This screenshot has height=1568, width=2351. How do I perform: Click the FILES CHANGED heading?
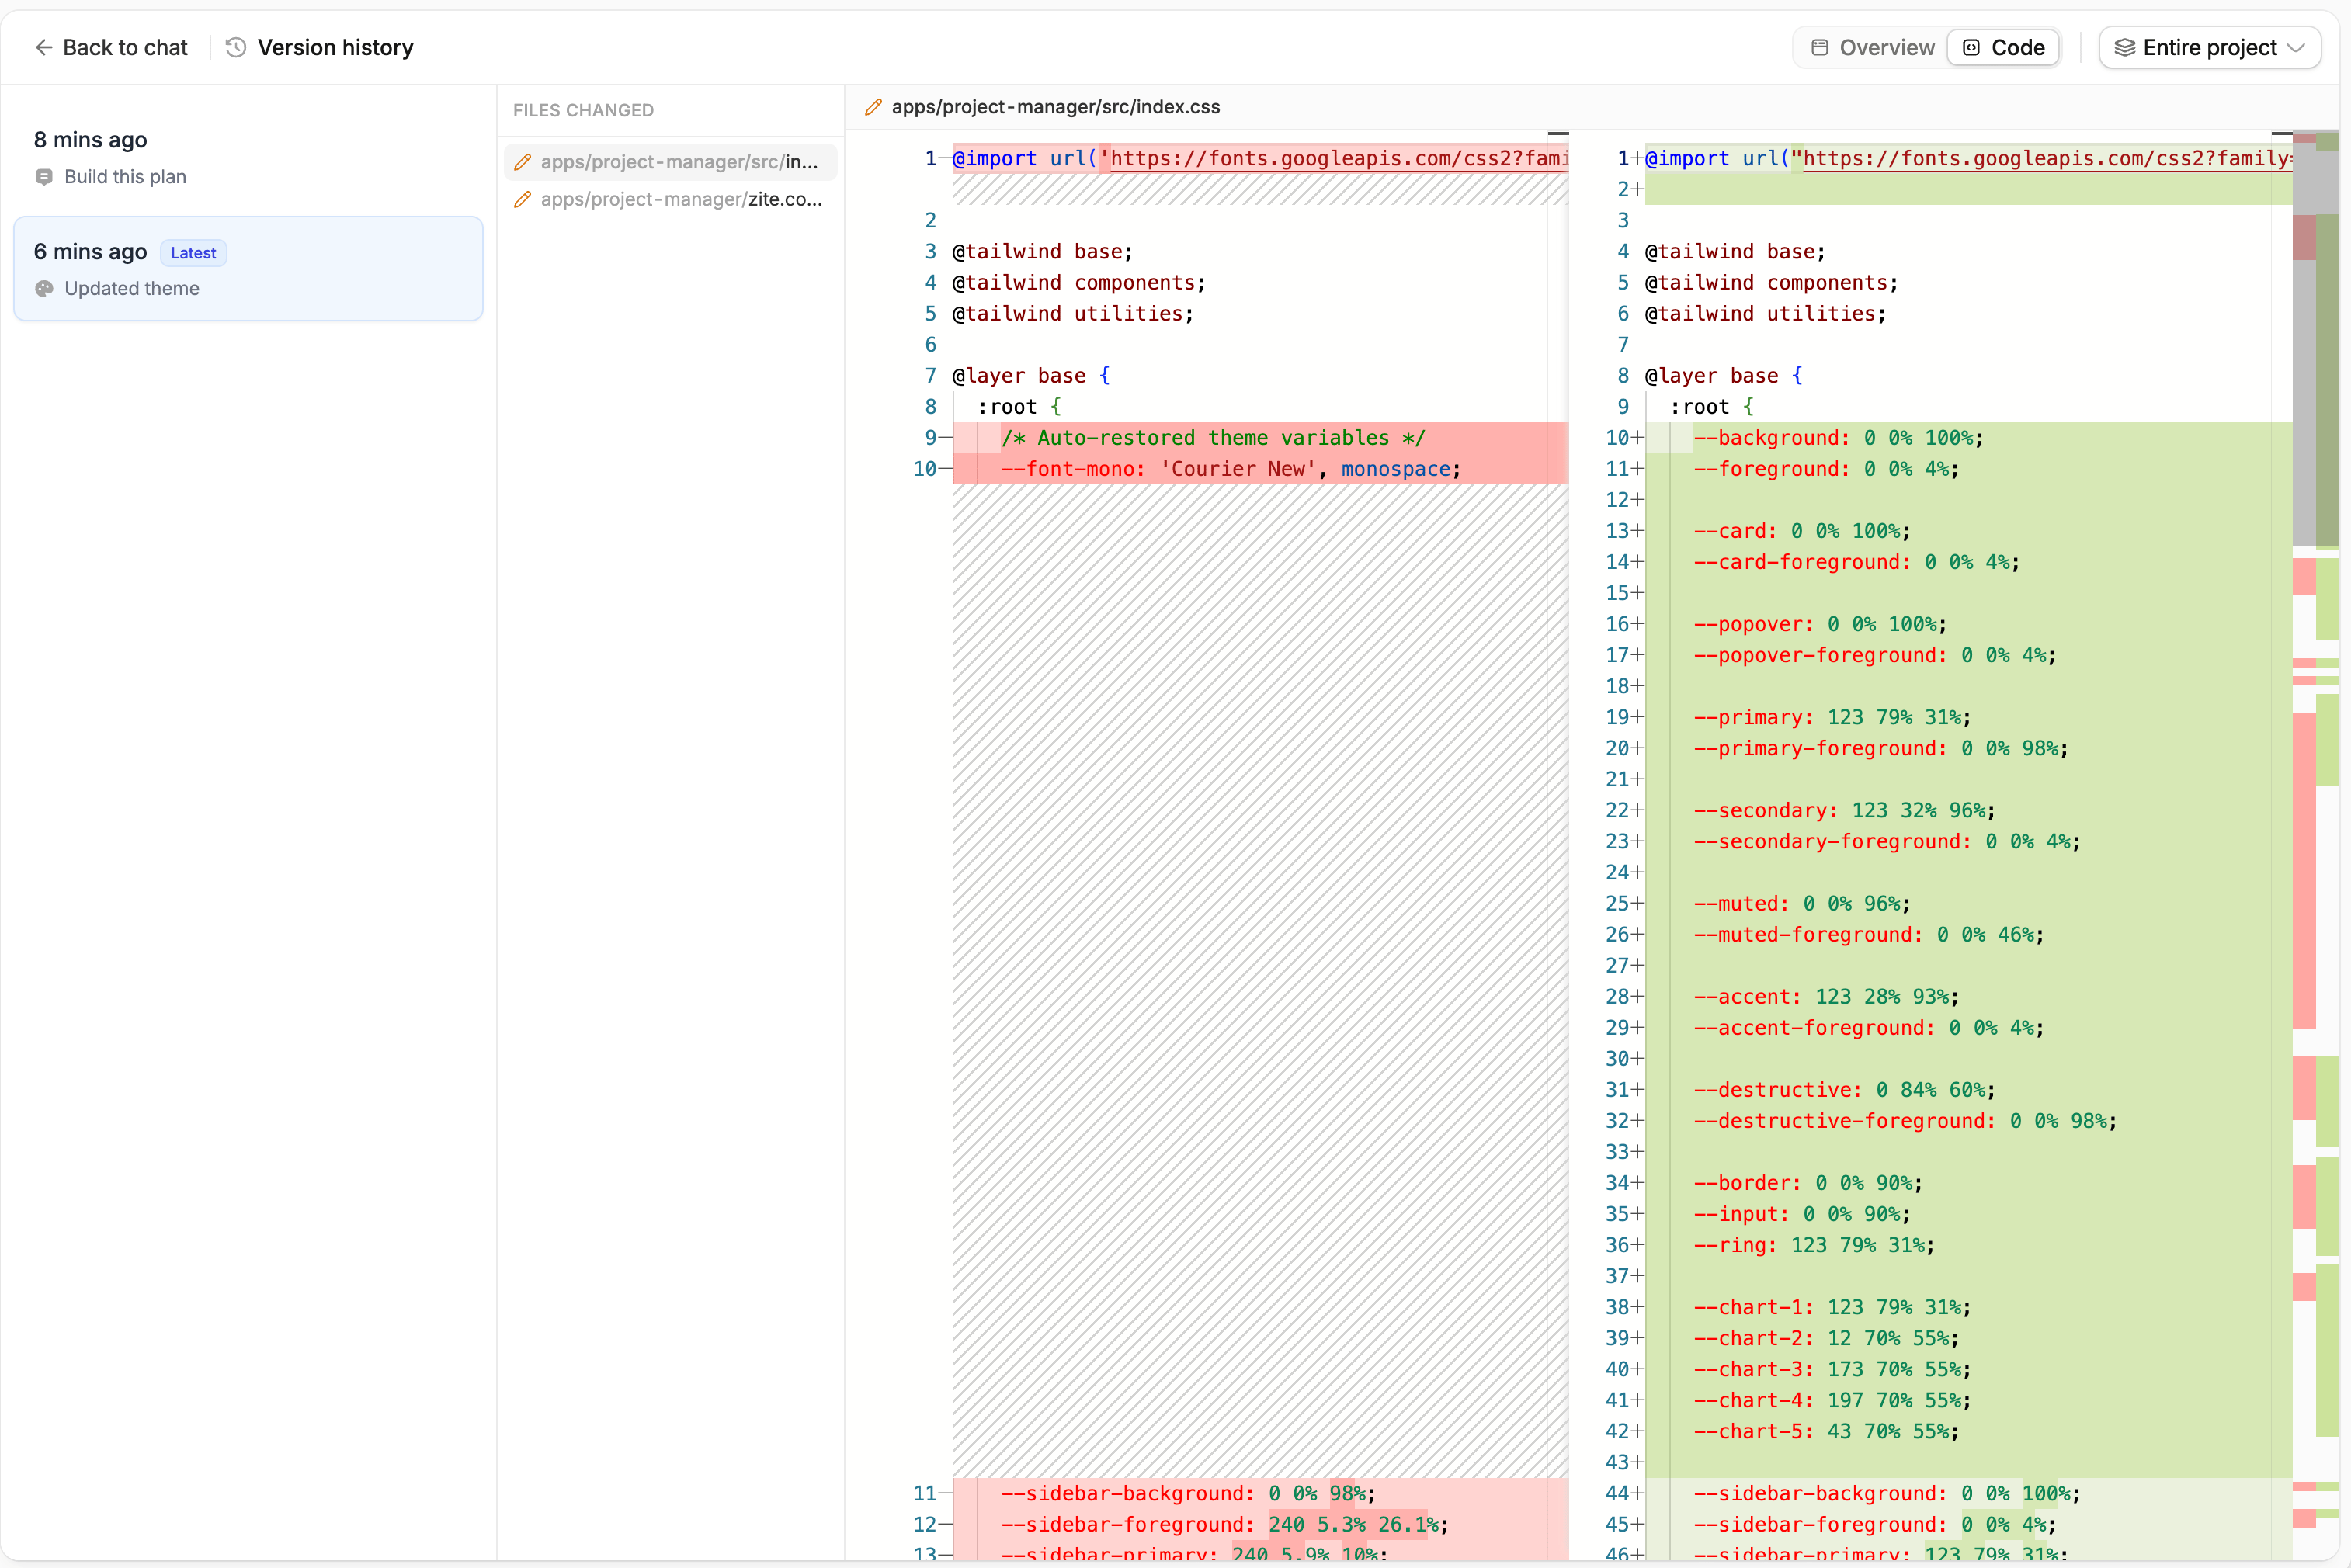(583, 110)
